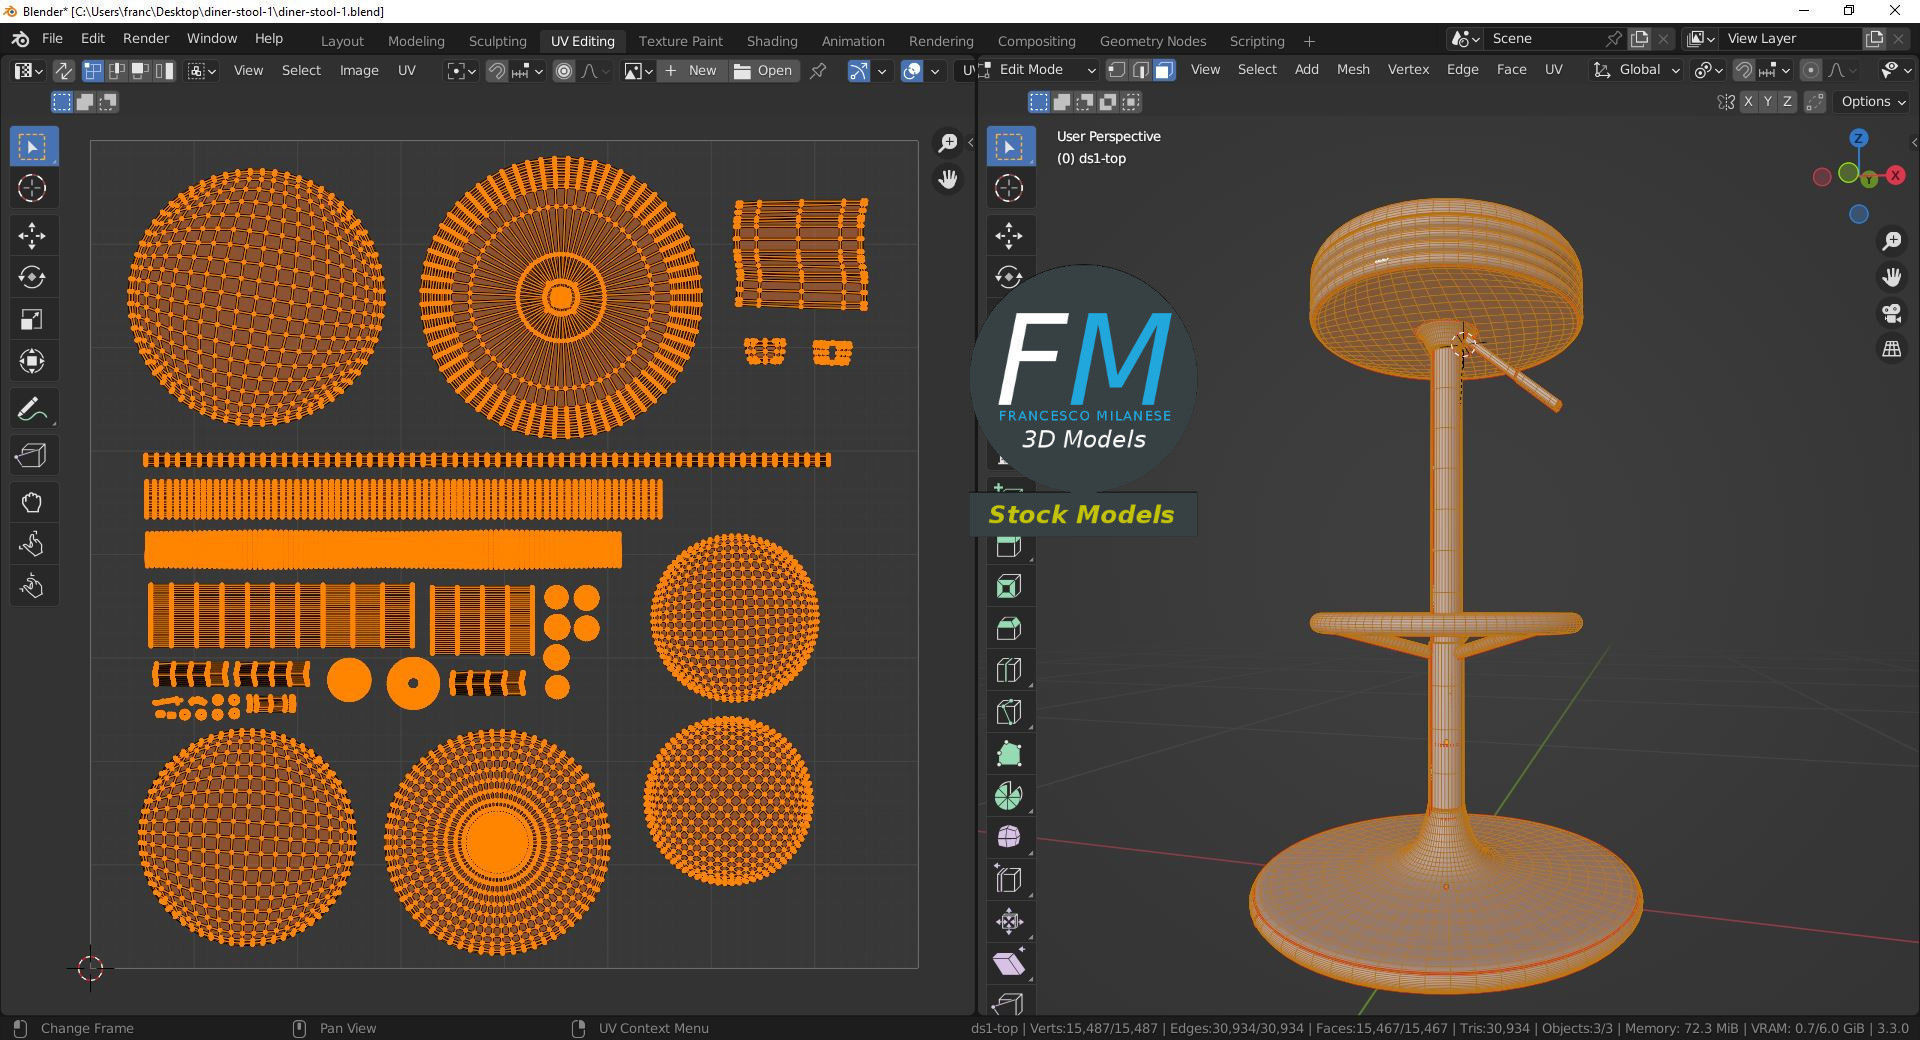Select the Shear tool in 3D viewport
Screen dimensions: 1920x1040
[1009, 963]
